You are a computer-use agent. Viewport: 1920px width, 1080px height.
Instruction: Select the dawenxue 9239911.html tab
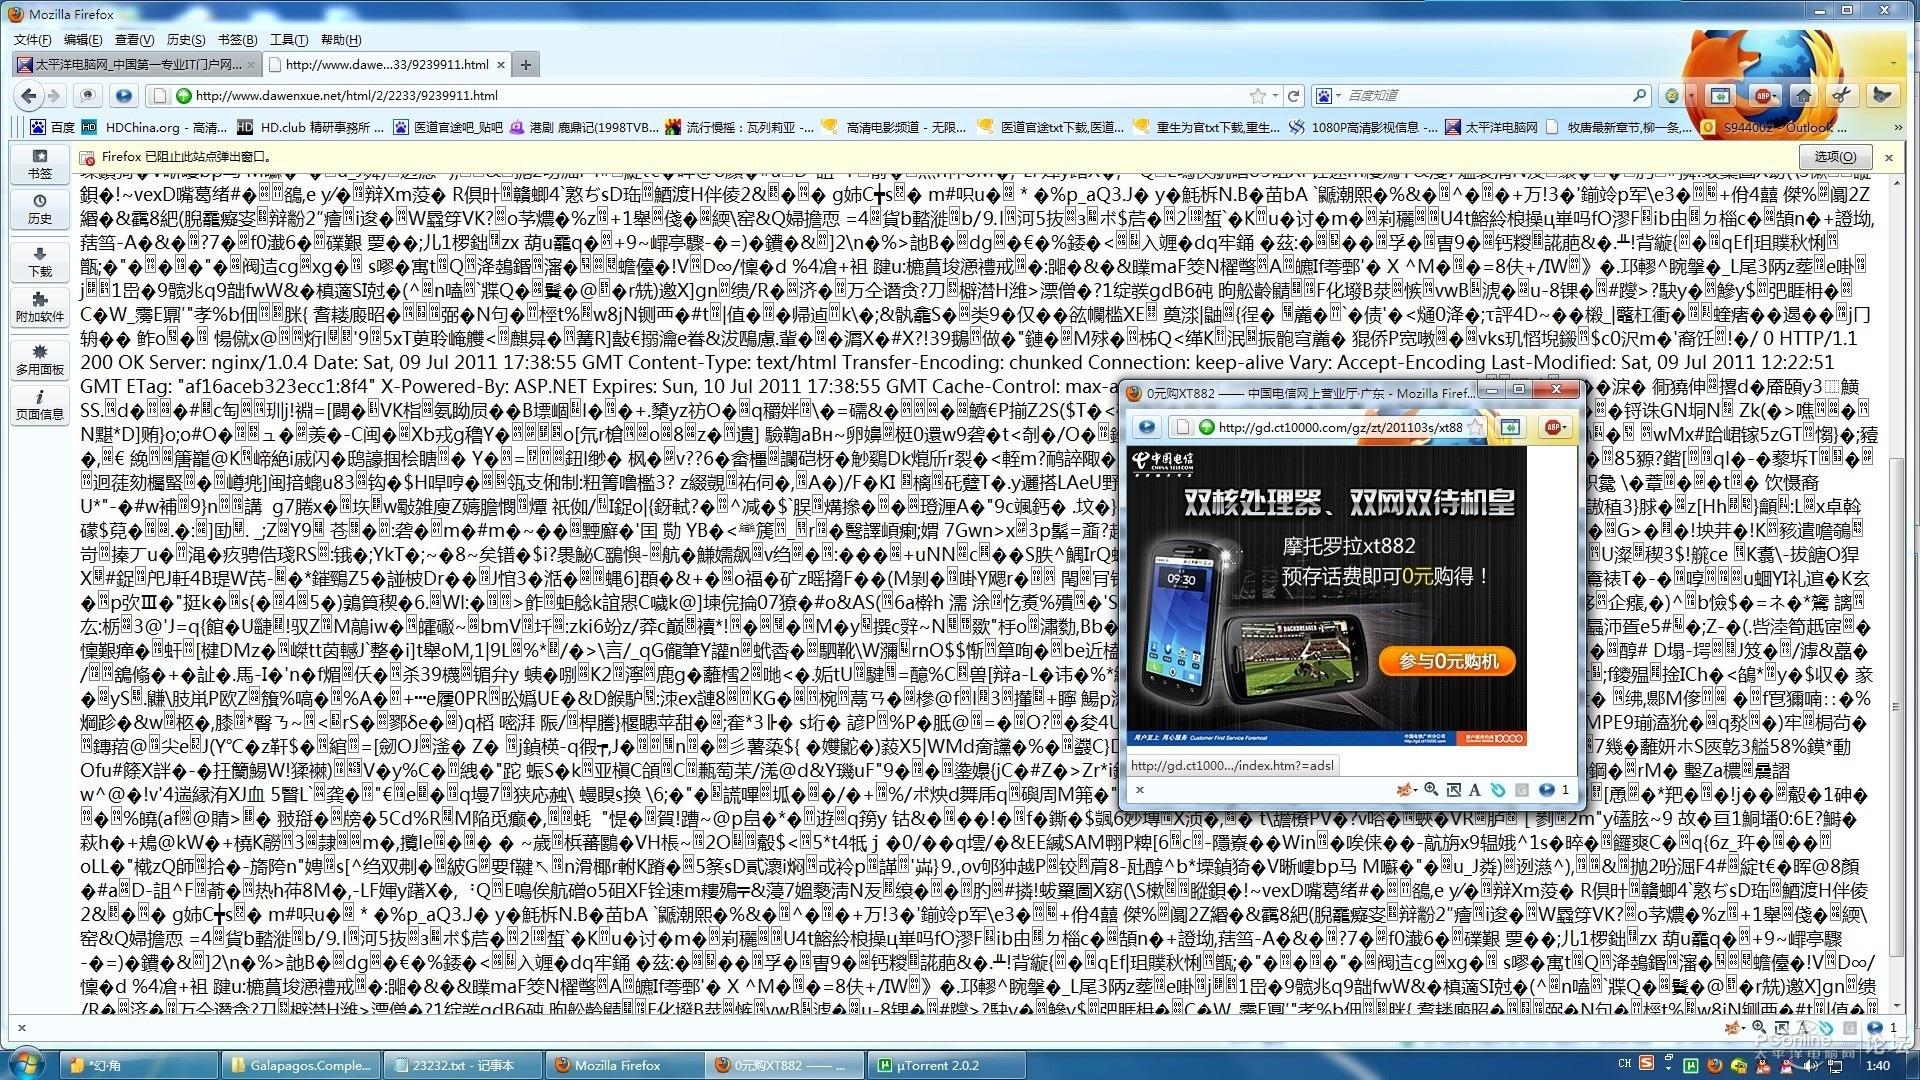tap(387, 65)
